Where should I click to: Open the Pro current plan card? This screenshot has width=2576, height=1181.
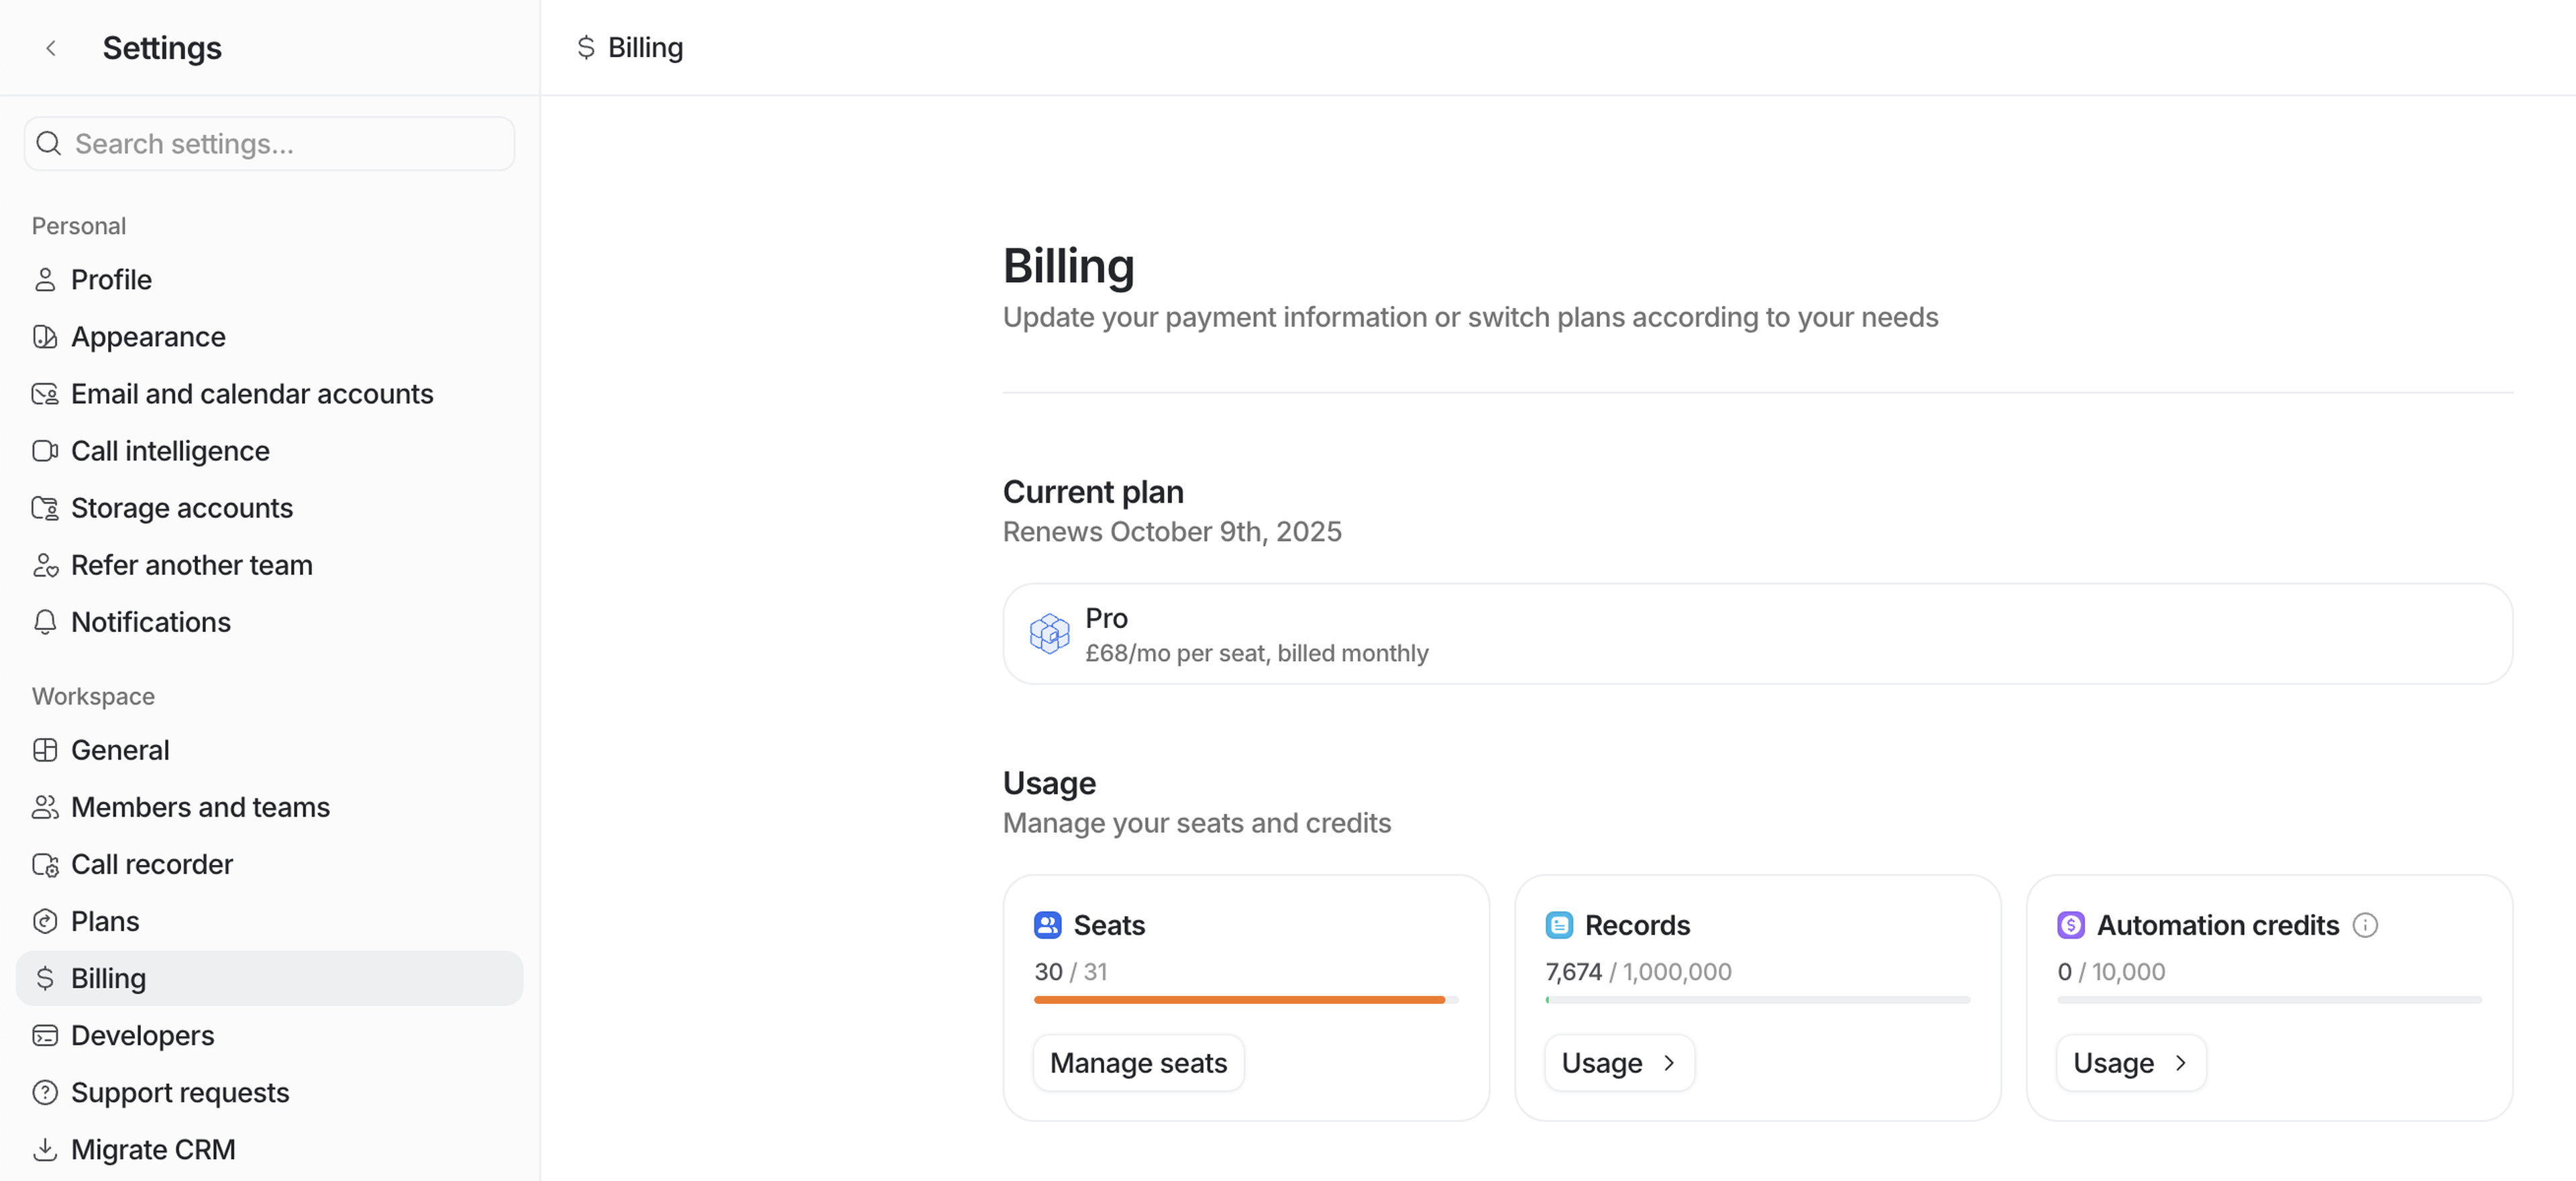(x=1757, y=634)
